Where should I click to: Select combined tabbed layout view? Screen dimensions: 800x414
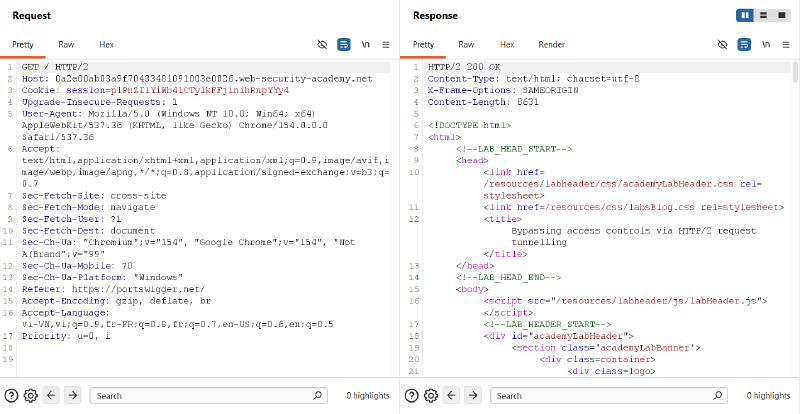point(781,15)
